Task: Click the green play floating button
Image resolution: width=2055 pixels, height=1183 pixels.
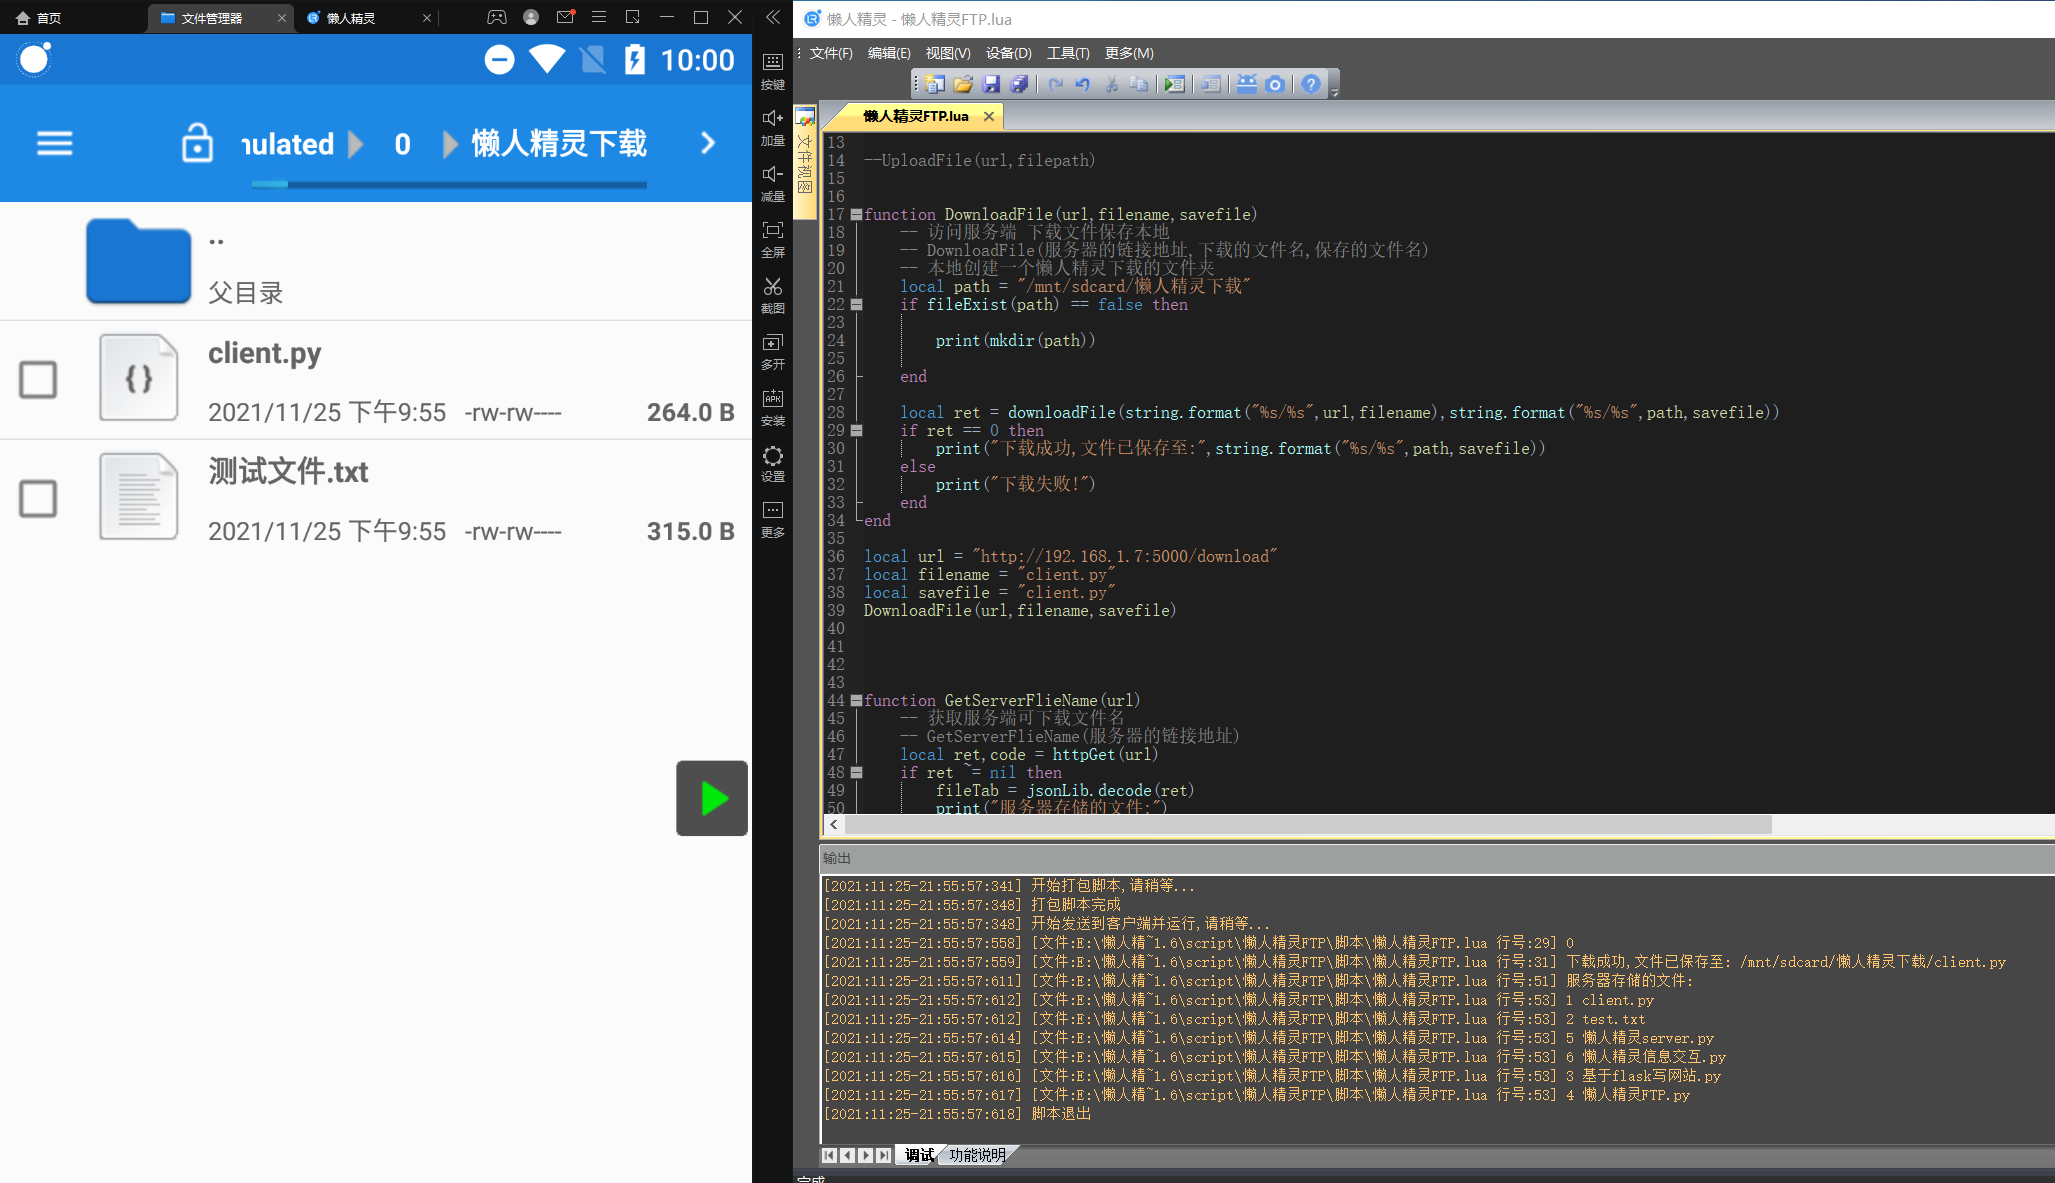Action: [712, 798]
